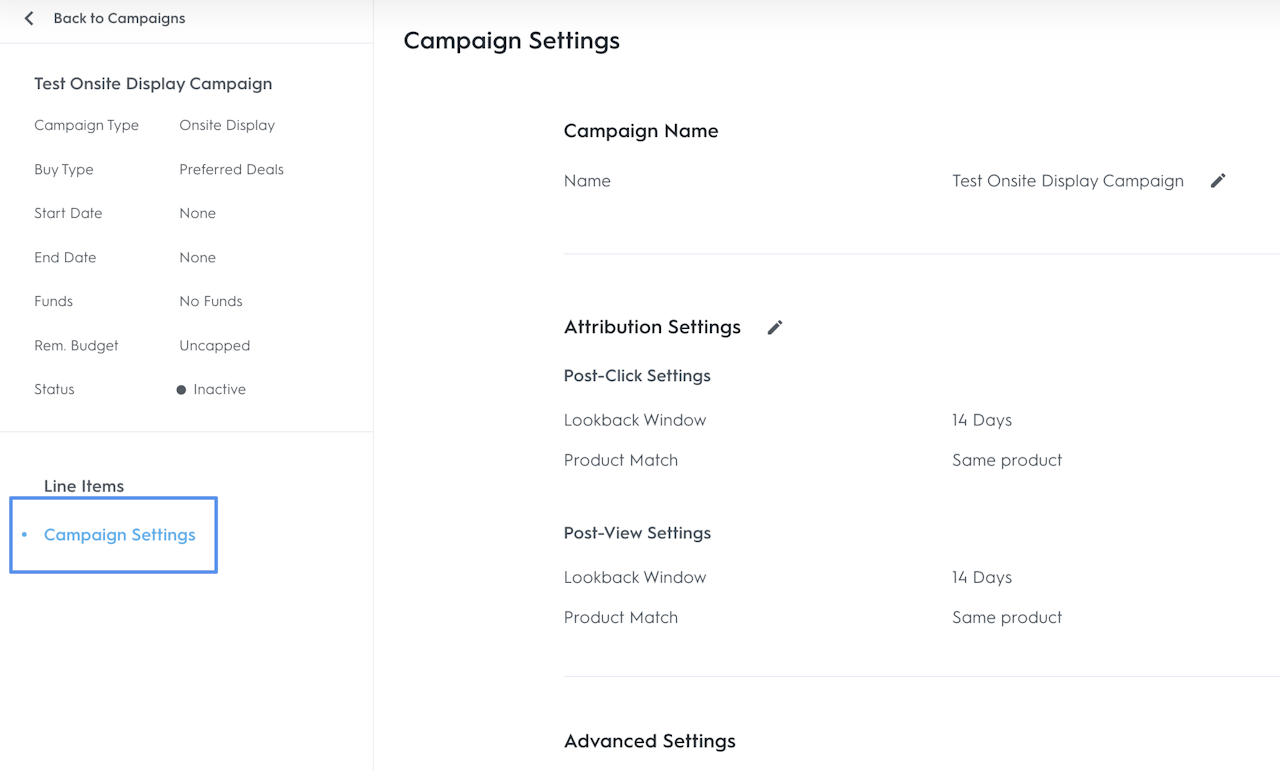
Task: Click the Preferred Deals buy type value
Action: click(231, 169)
